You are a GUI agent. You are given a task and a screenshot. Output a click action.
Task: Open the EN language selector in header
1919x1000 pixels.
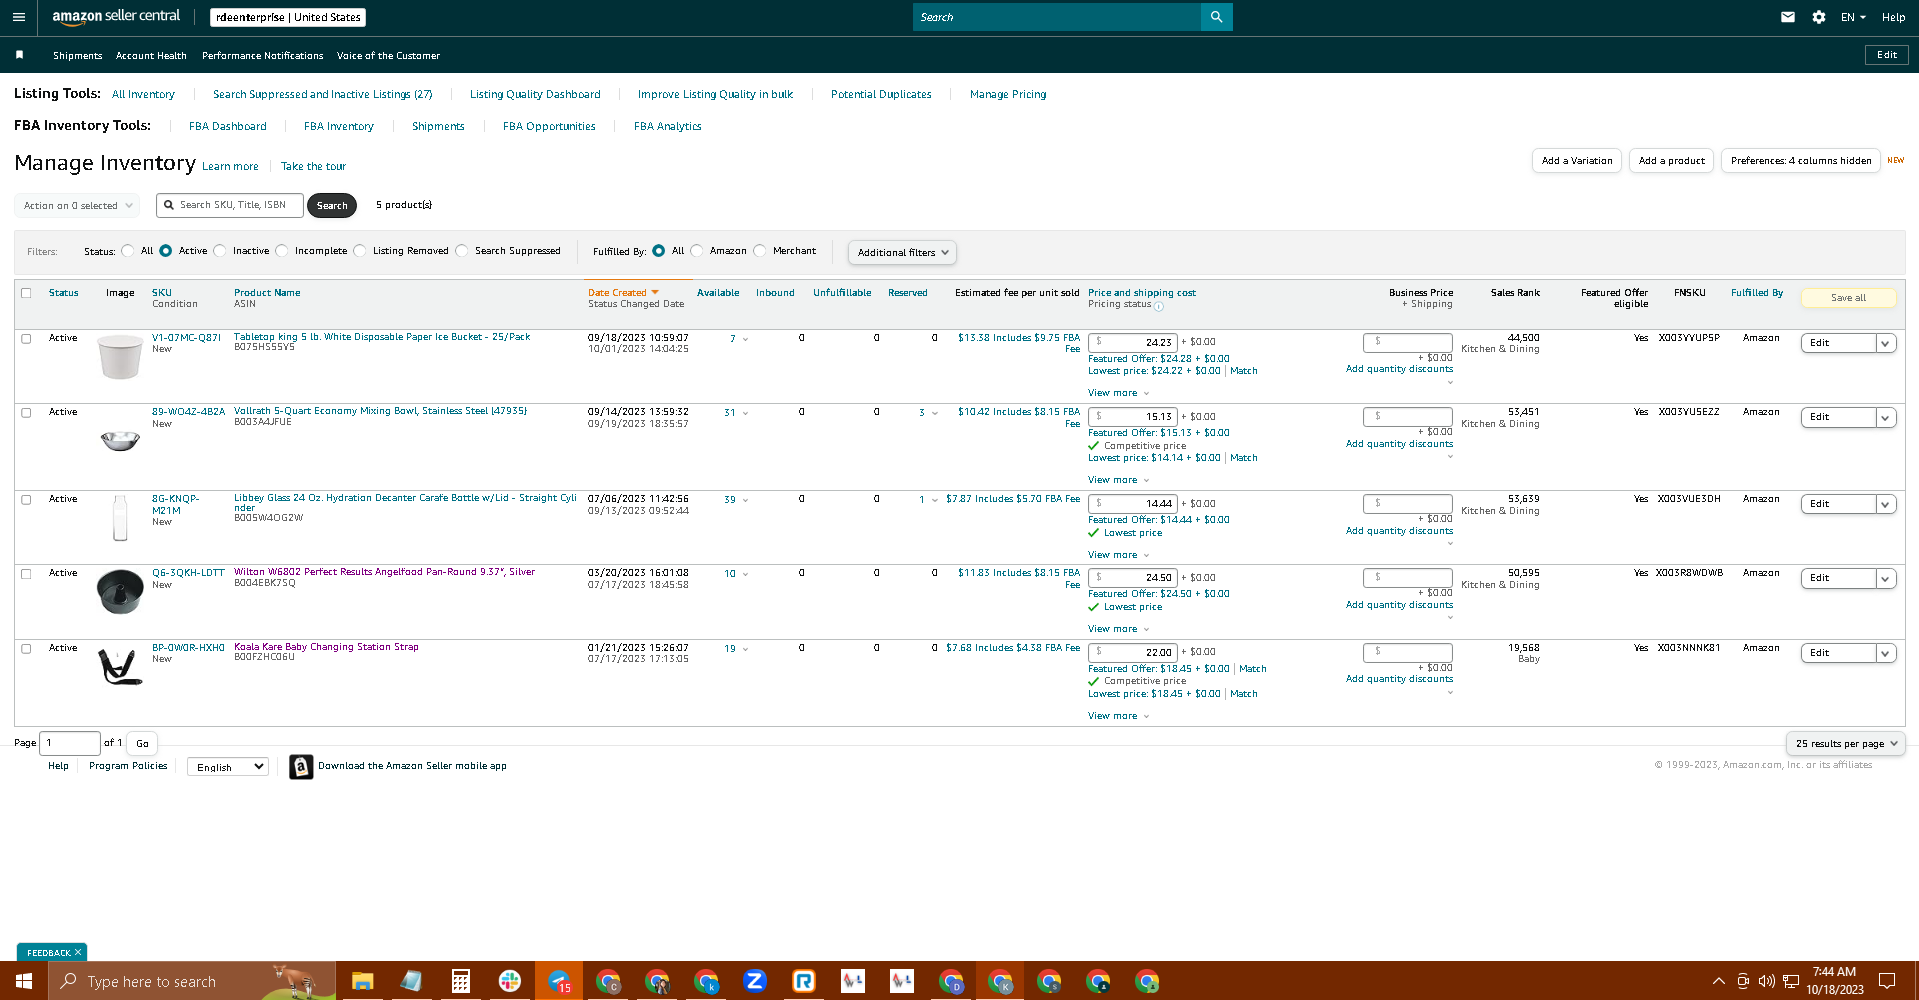1853,17
